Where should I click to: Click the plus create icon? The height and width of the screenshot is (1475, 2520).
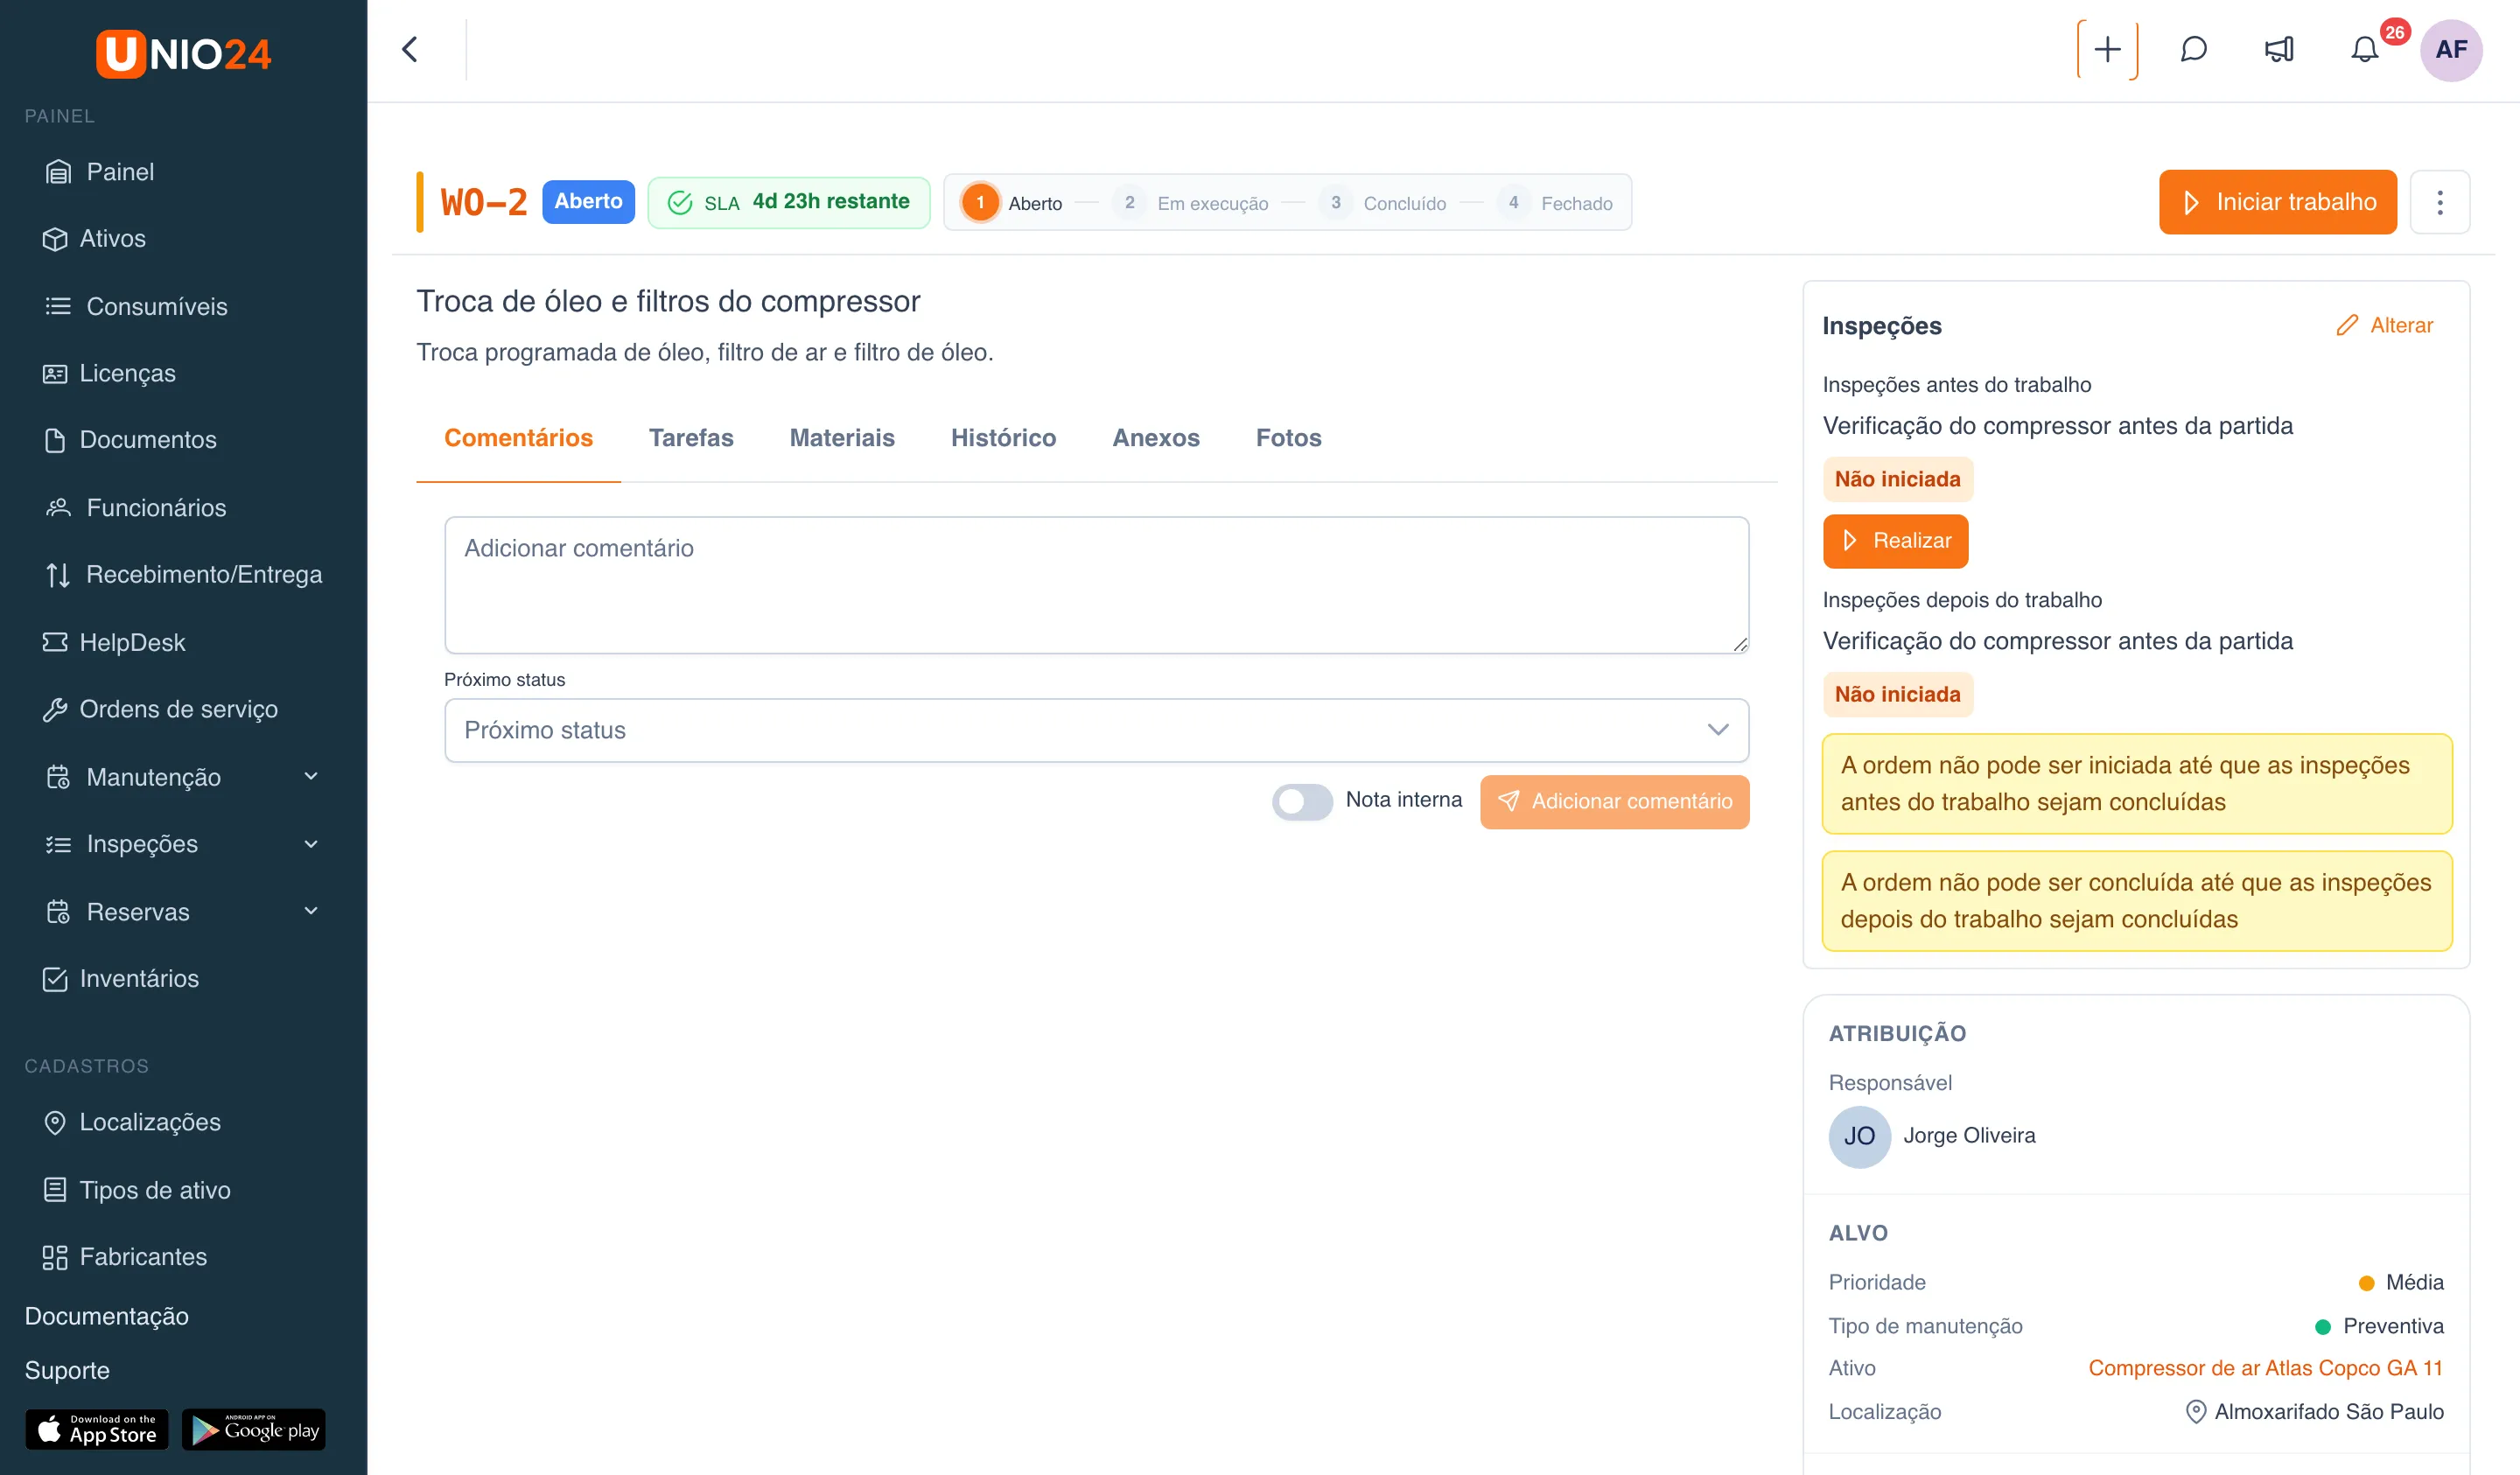click(2106, 50)
